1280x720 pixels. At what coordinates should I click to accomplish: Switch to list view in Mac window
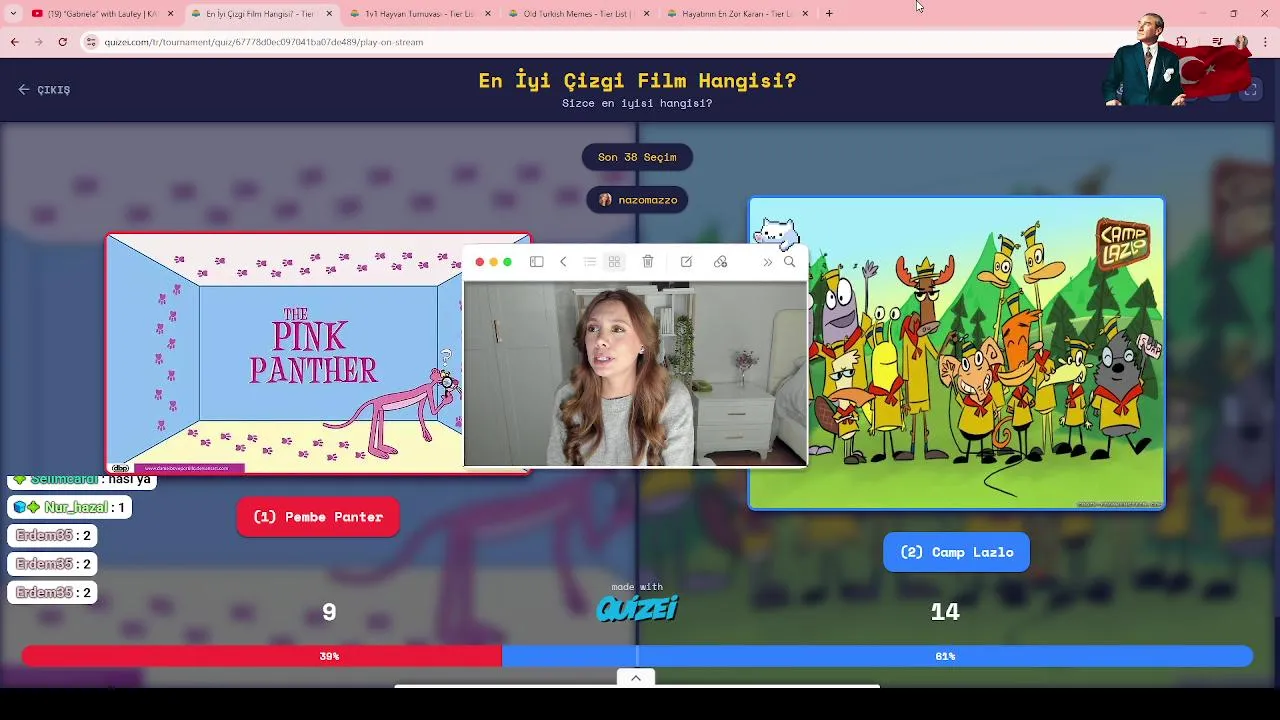(590, 262)
